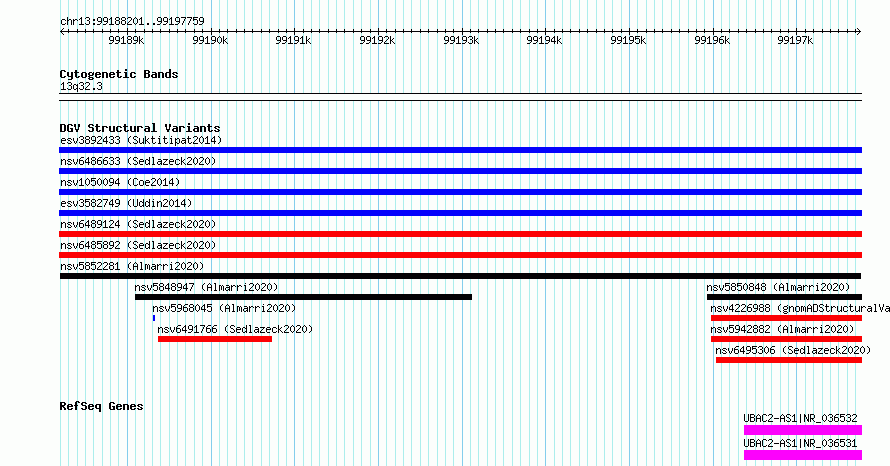Select the red bar under nsv6495306

789,360
